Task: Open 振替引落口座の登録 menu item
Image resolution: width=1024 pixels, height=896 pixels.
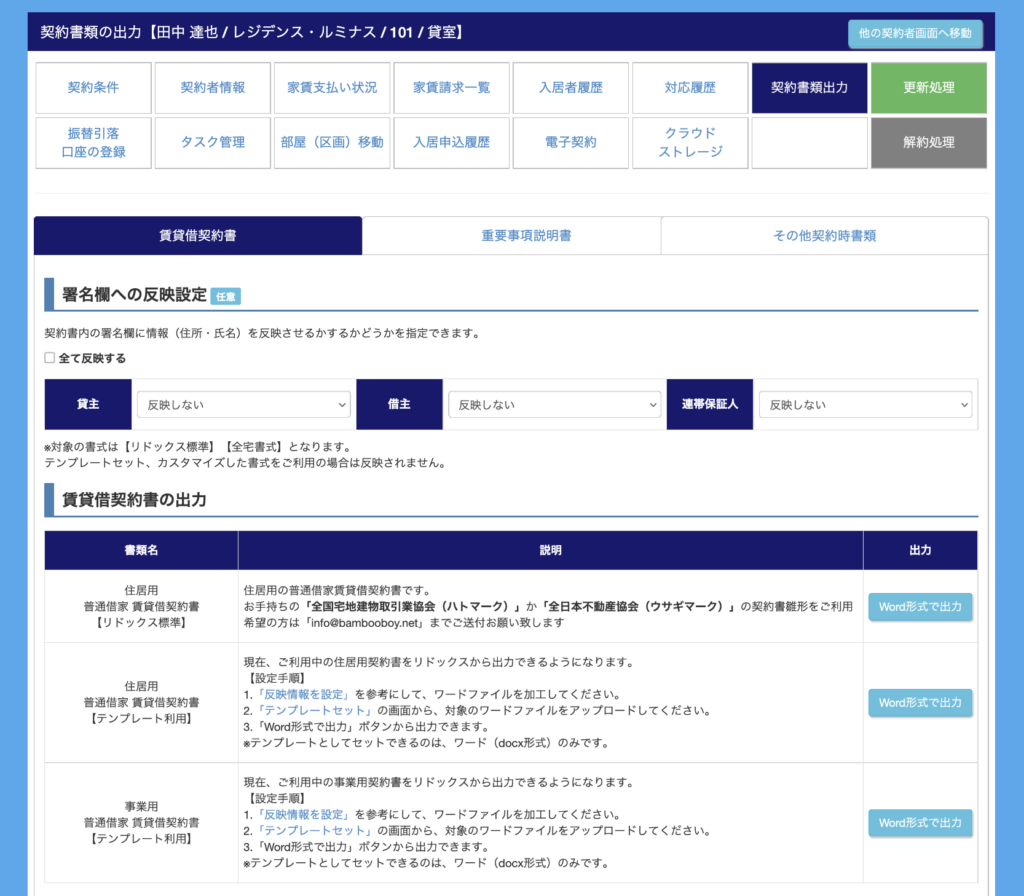Action: pos(93,143)
